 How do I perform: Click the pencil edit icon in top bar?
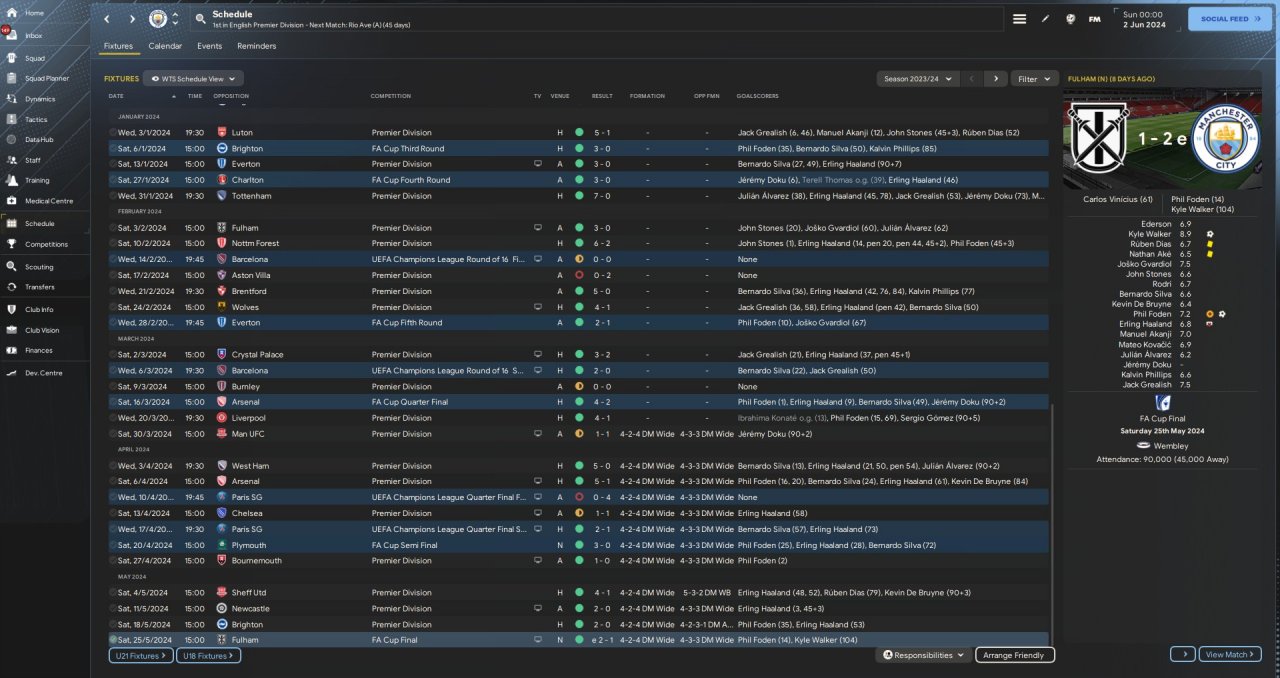pos(1046,19)
